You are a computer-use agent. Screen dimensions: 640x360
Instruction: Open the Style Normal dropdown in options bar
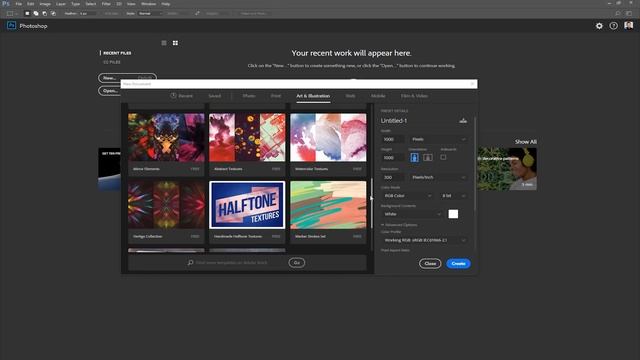point(151,13)
